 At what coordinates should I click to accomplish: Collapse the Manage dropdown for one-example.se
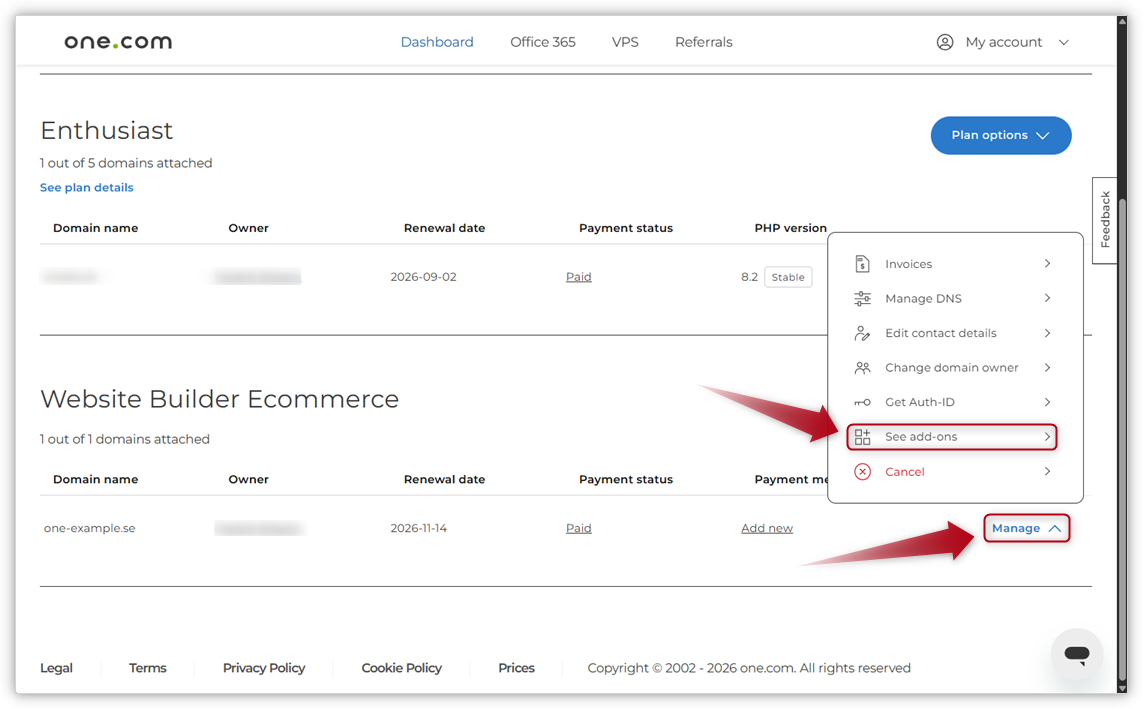pos(1027,527)
